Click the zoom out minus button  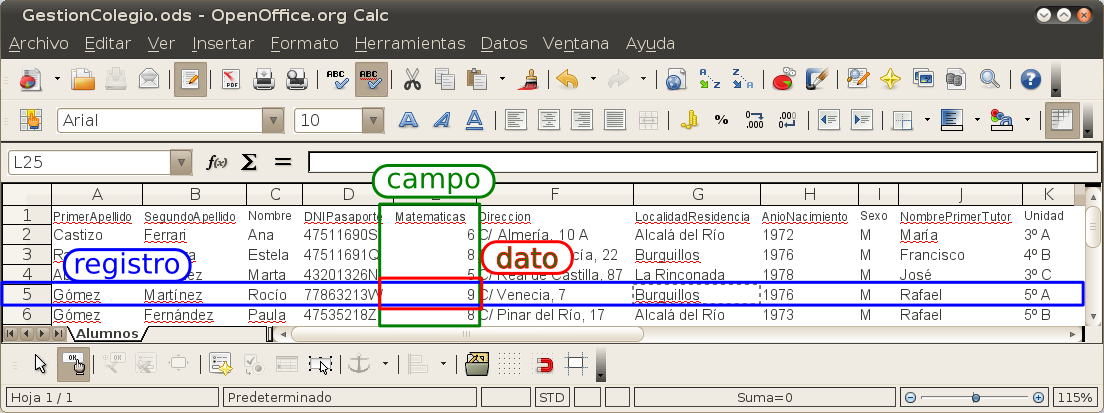coord(910,398)
